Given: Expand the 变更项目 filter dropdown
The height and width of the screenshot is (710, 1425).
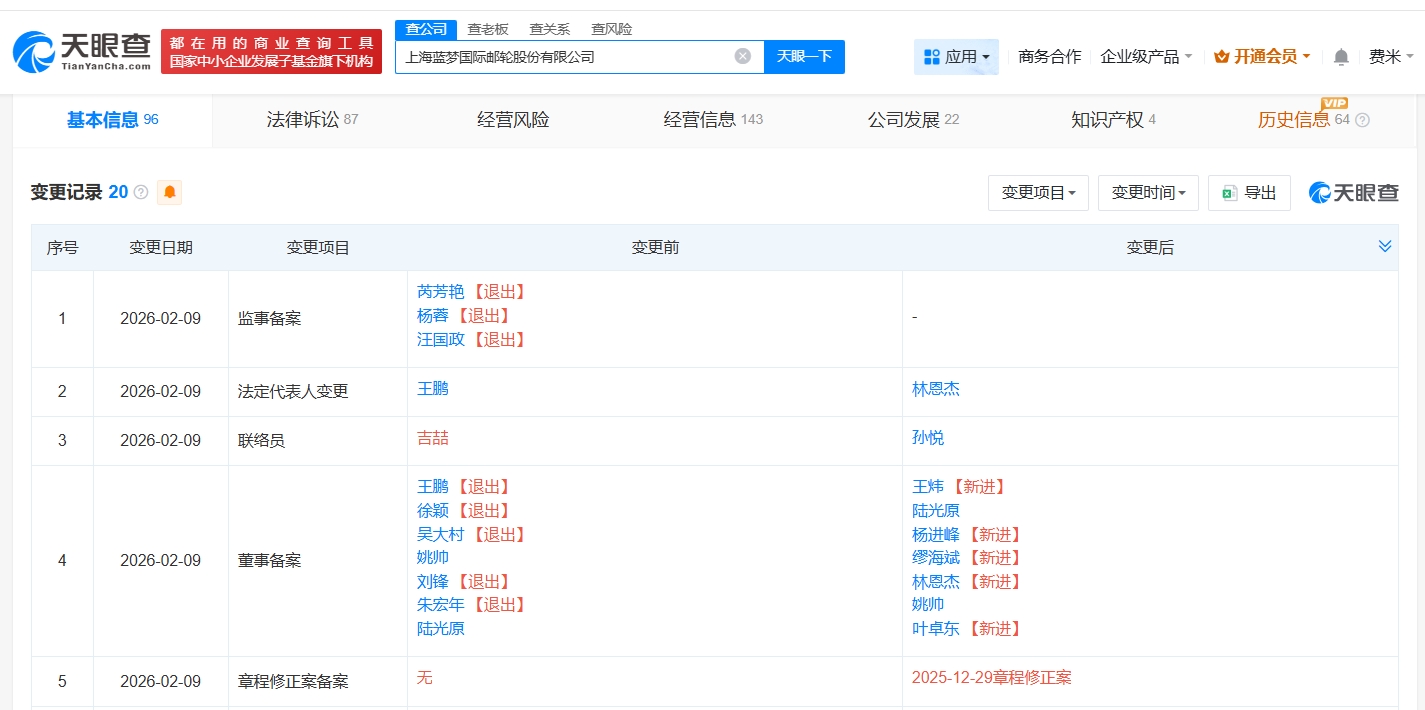Looking at the screenshot, I should pos(1038,193).
